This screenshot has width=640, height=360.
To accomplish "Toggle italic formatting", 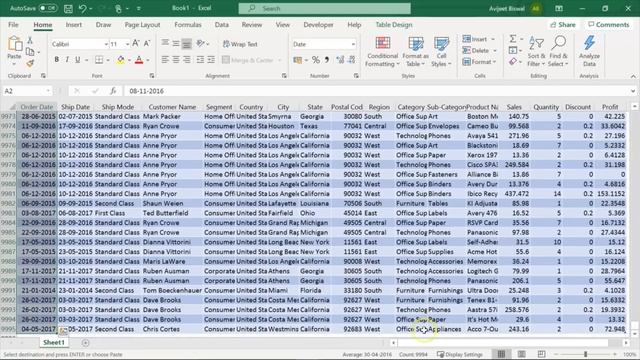I will (67, 60).
